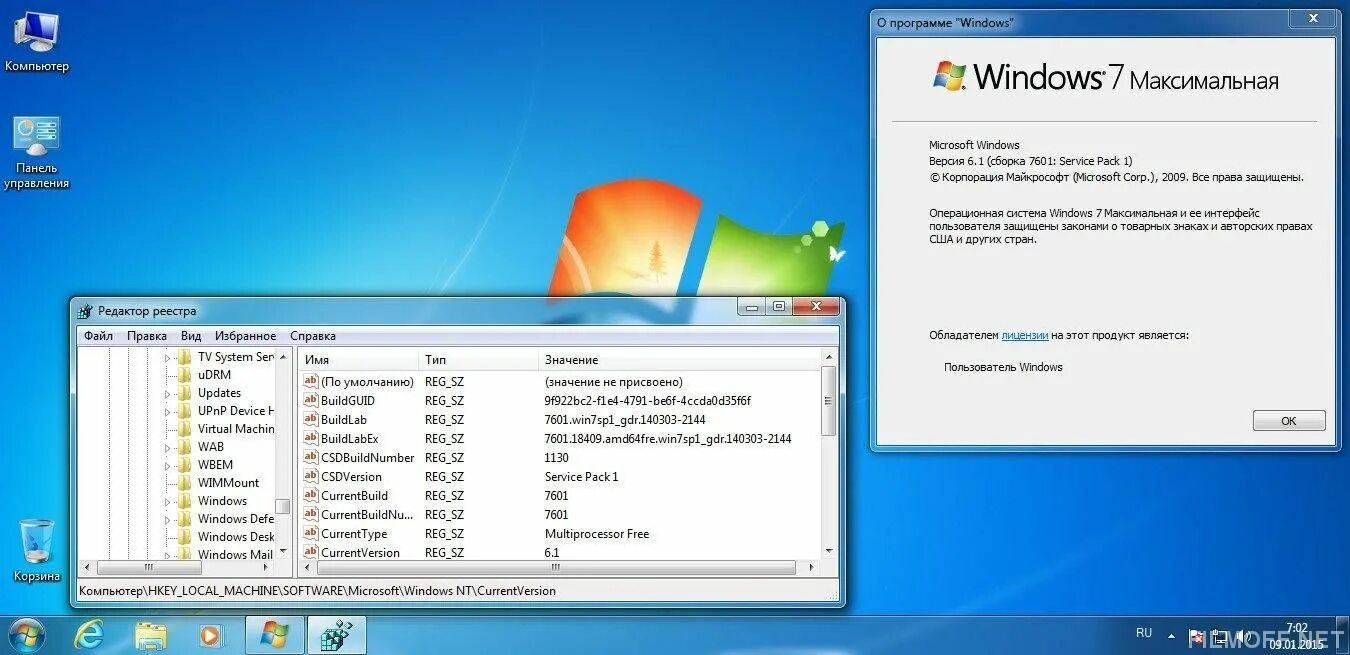1350x655 pixels.
Task: Click tree pane scroll down arrow
Action: point(283,551)
